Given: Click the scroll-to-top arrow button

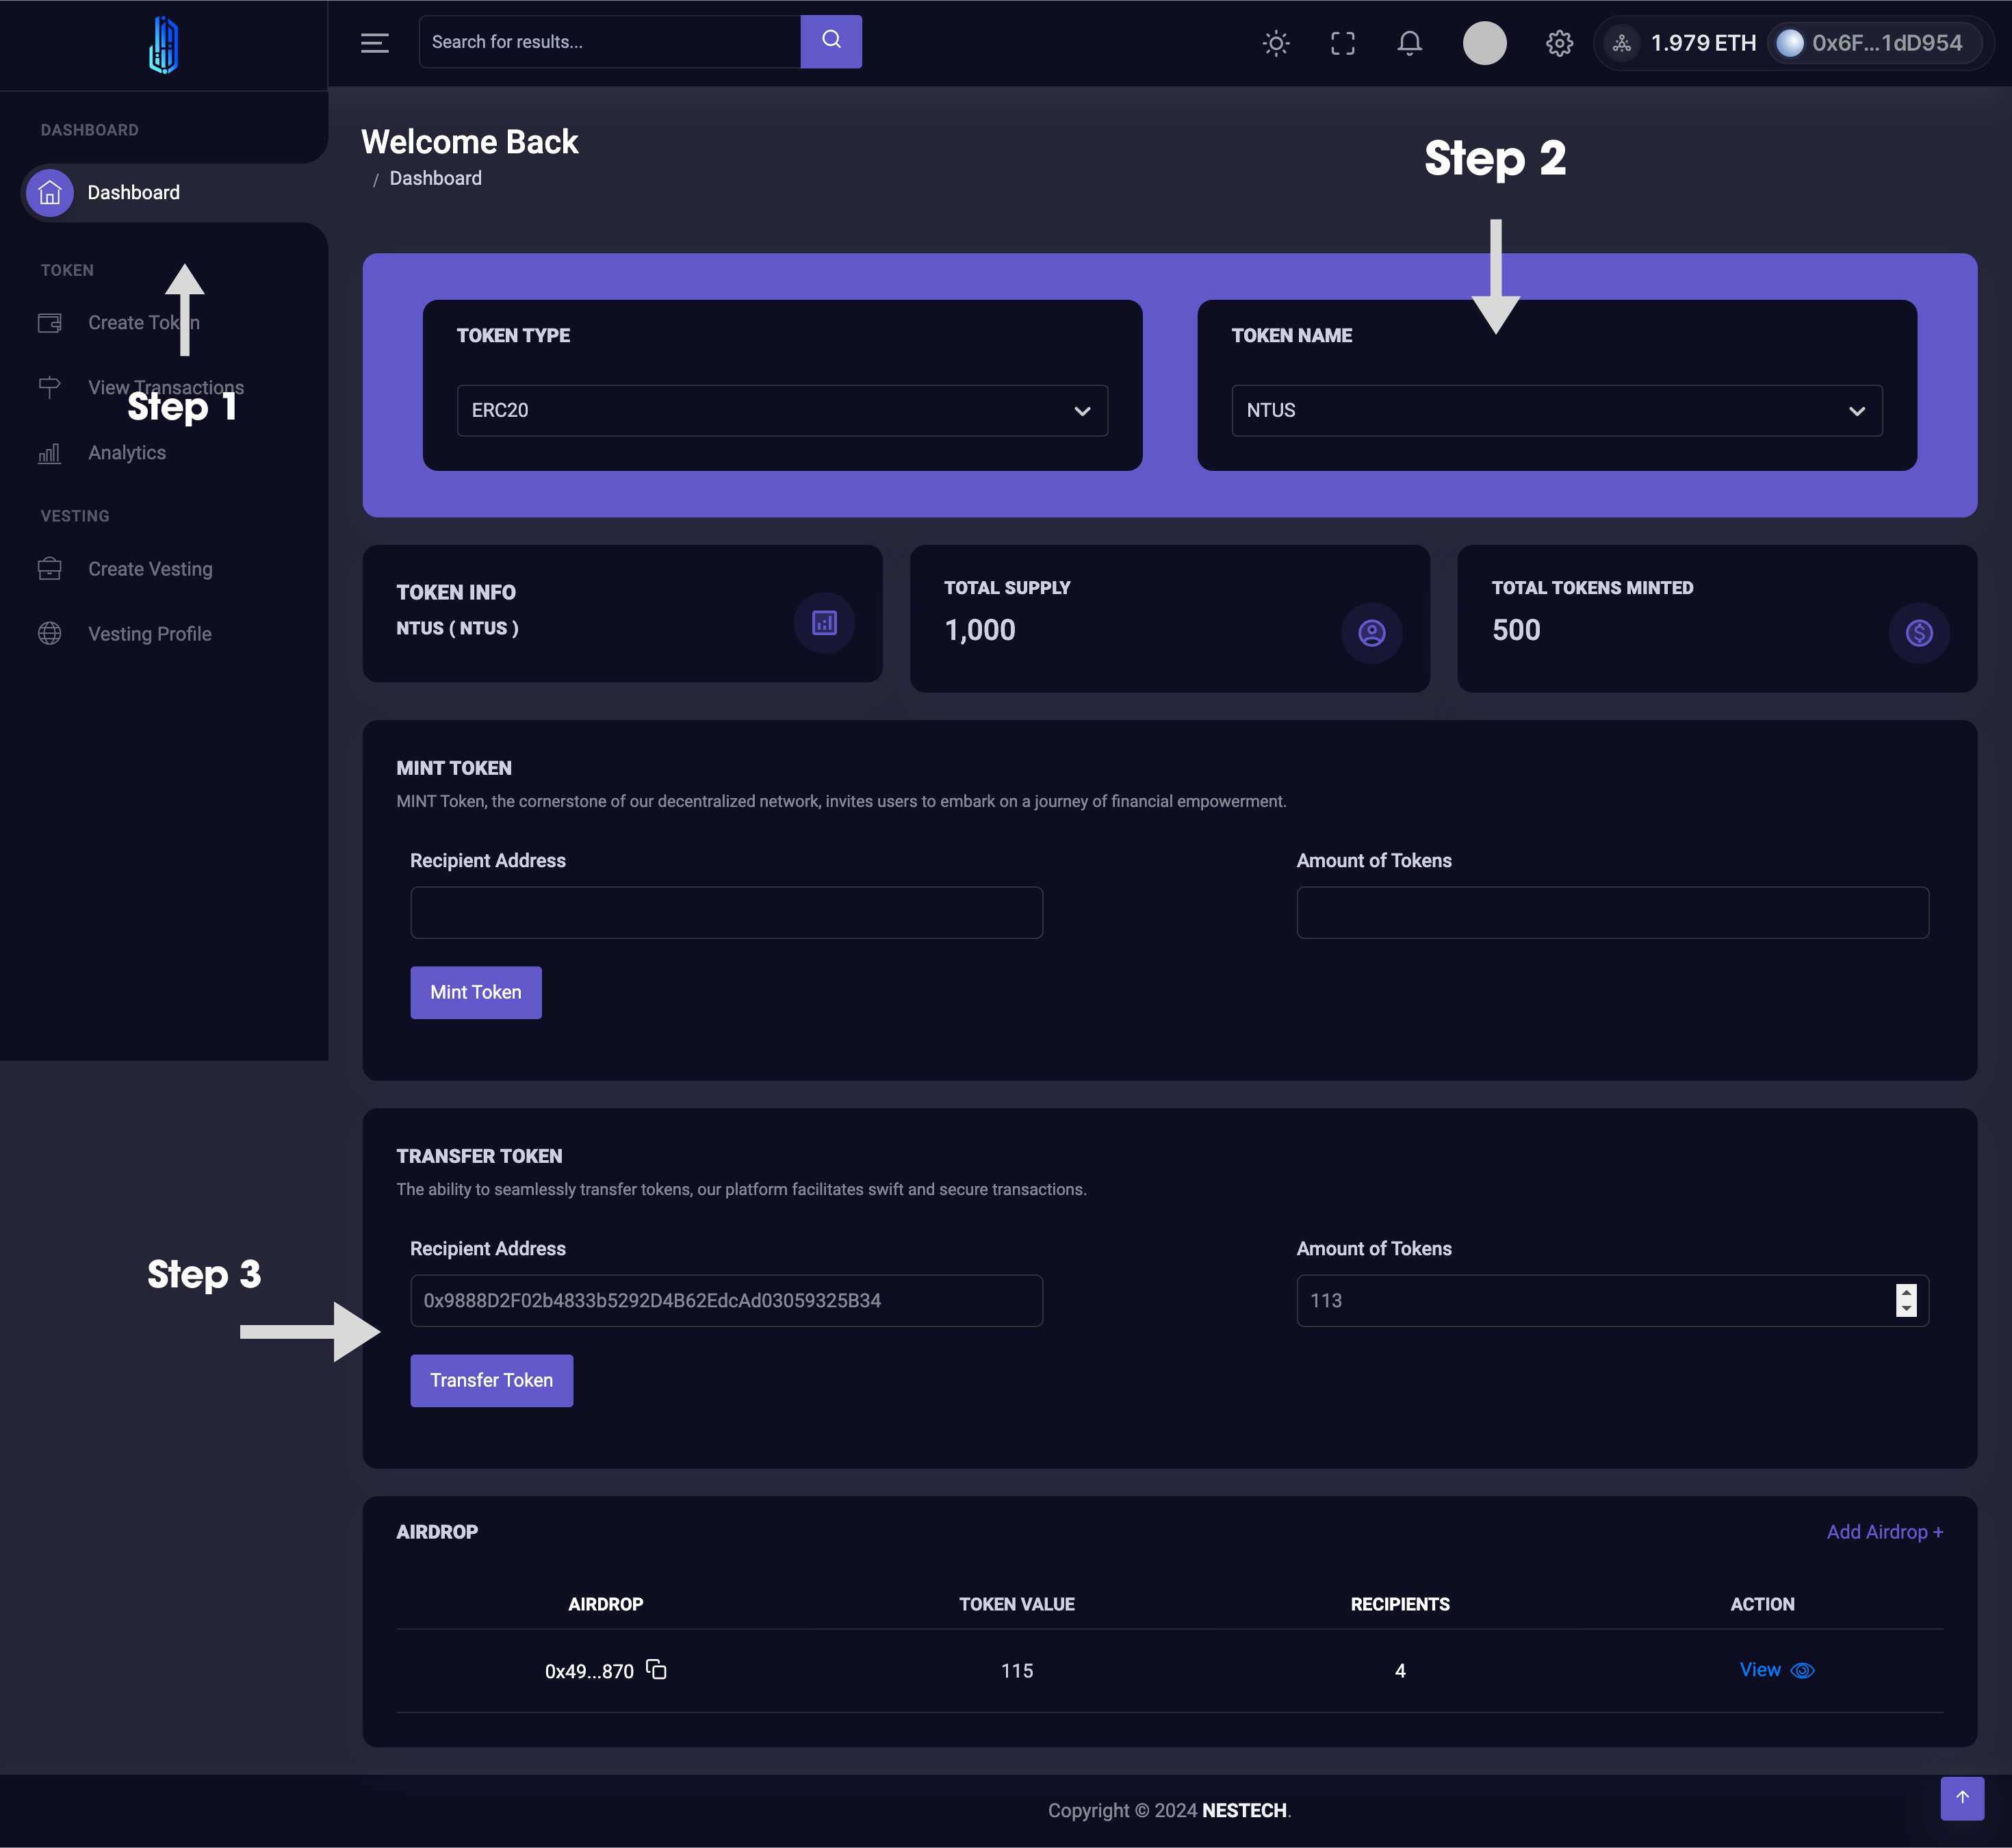Looking at the screenshot, I should pos(1962,1798).
